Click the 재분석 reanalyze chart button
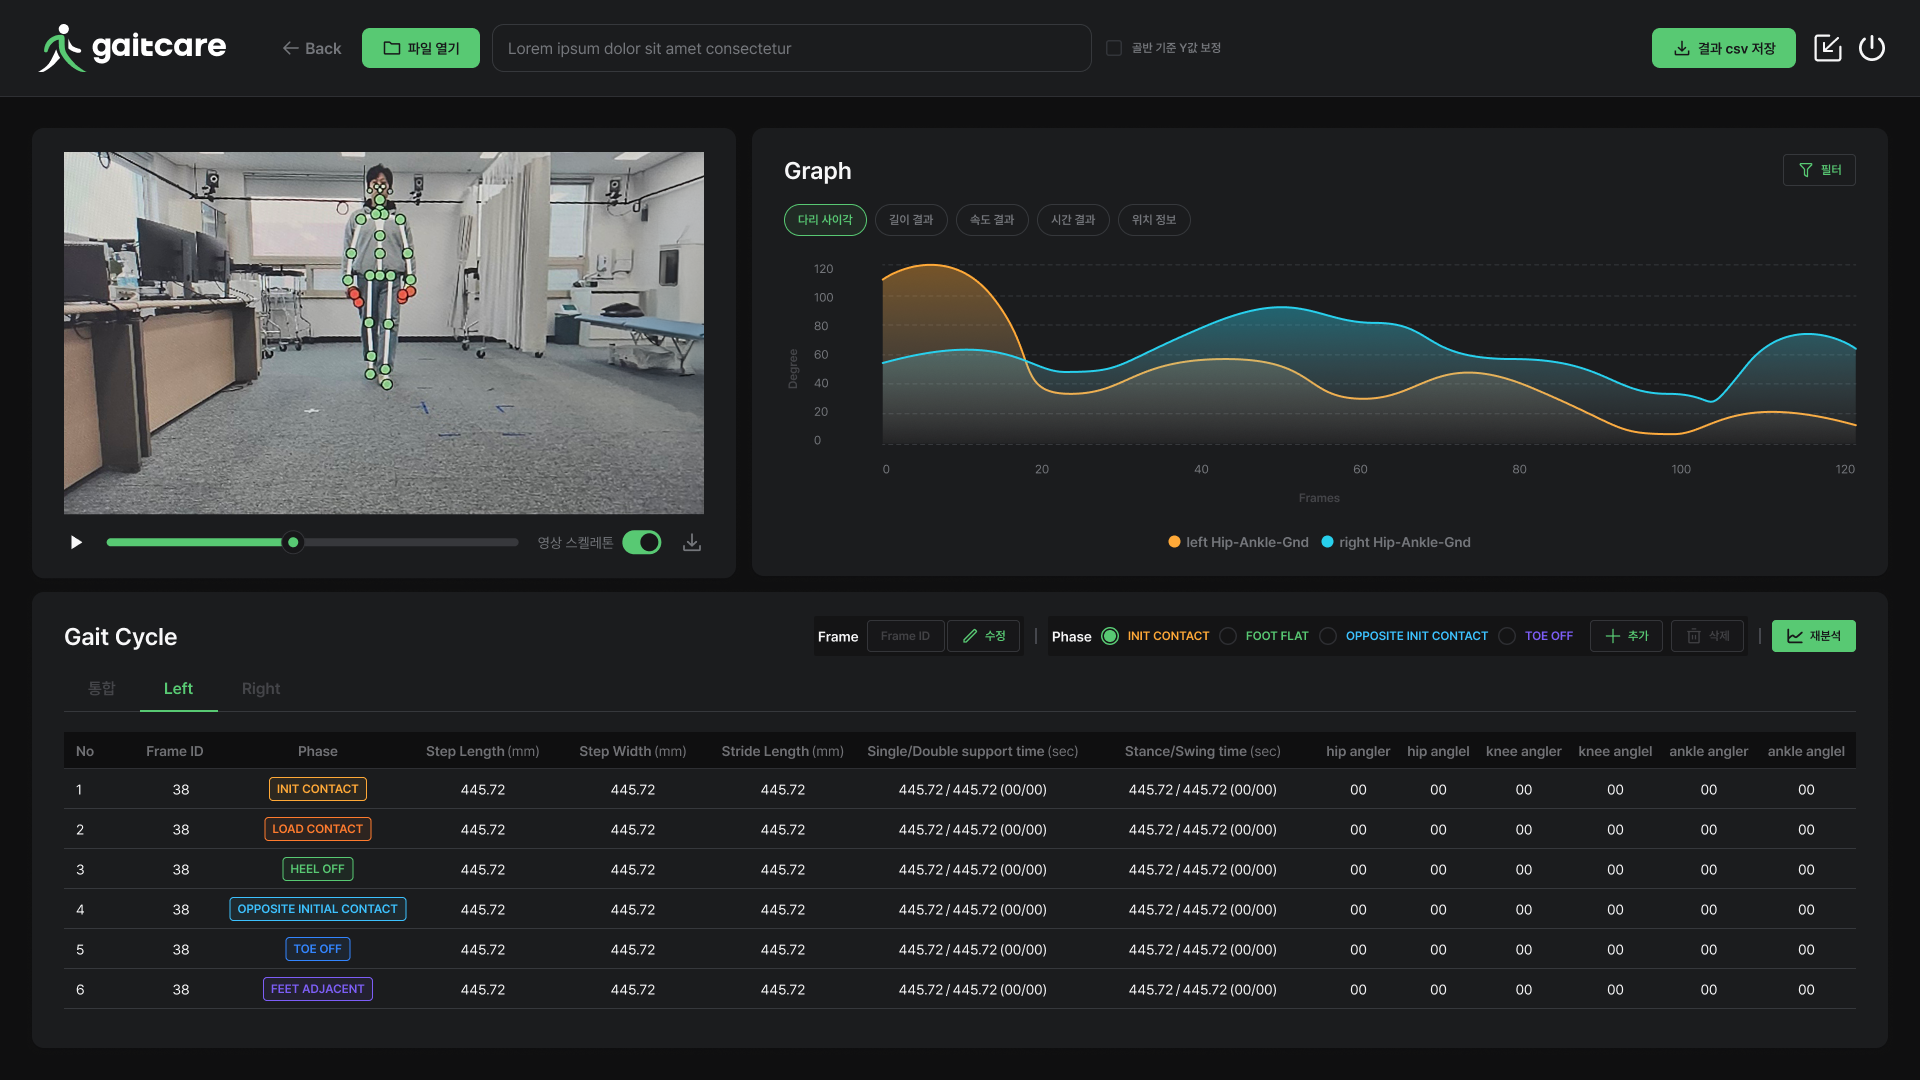This screenshot has height=1080, width=1920. [x=1813, y=636]
